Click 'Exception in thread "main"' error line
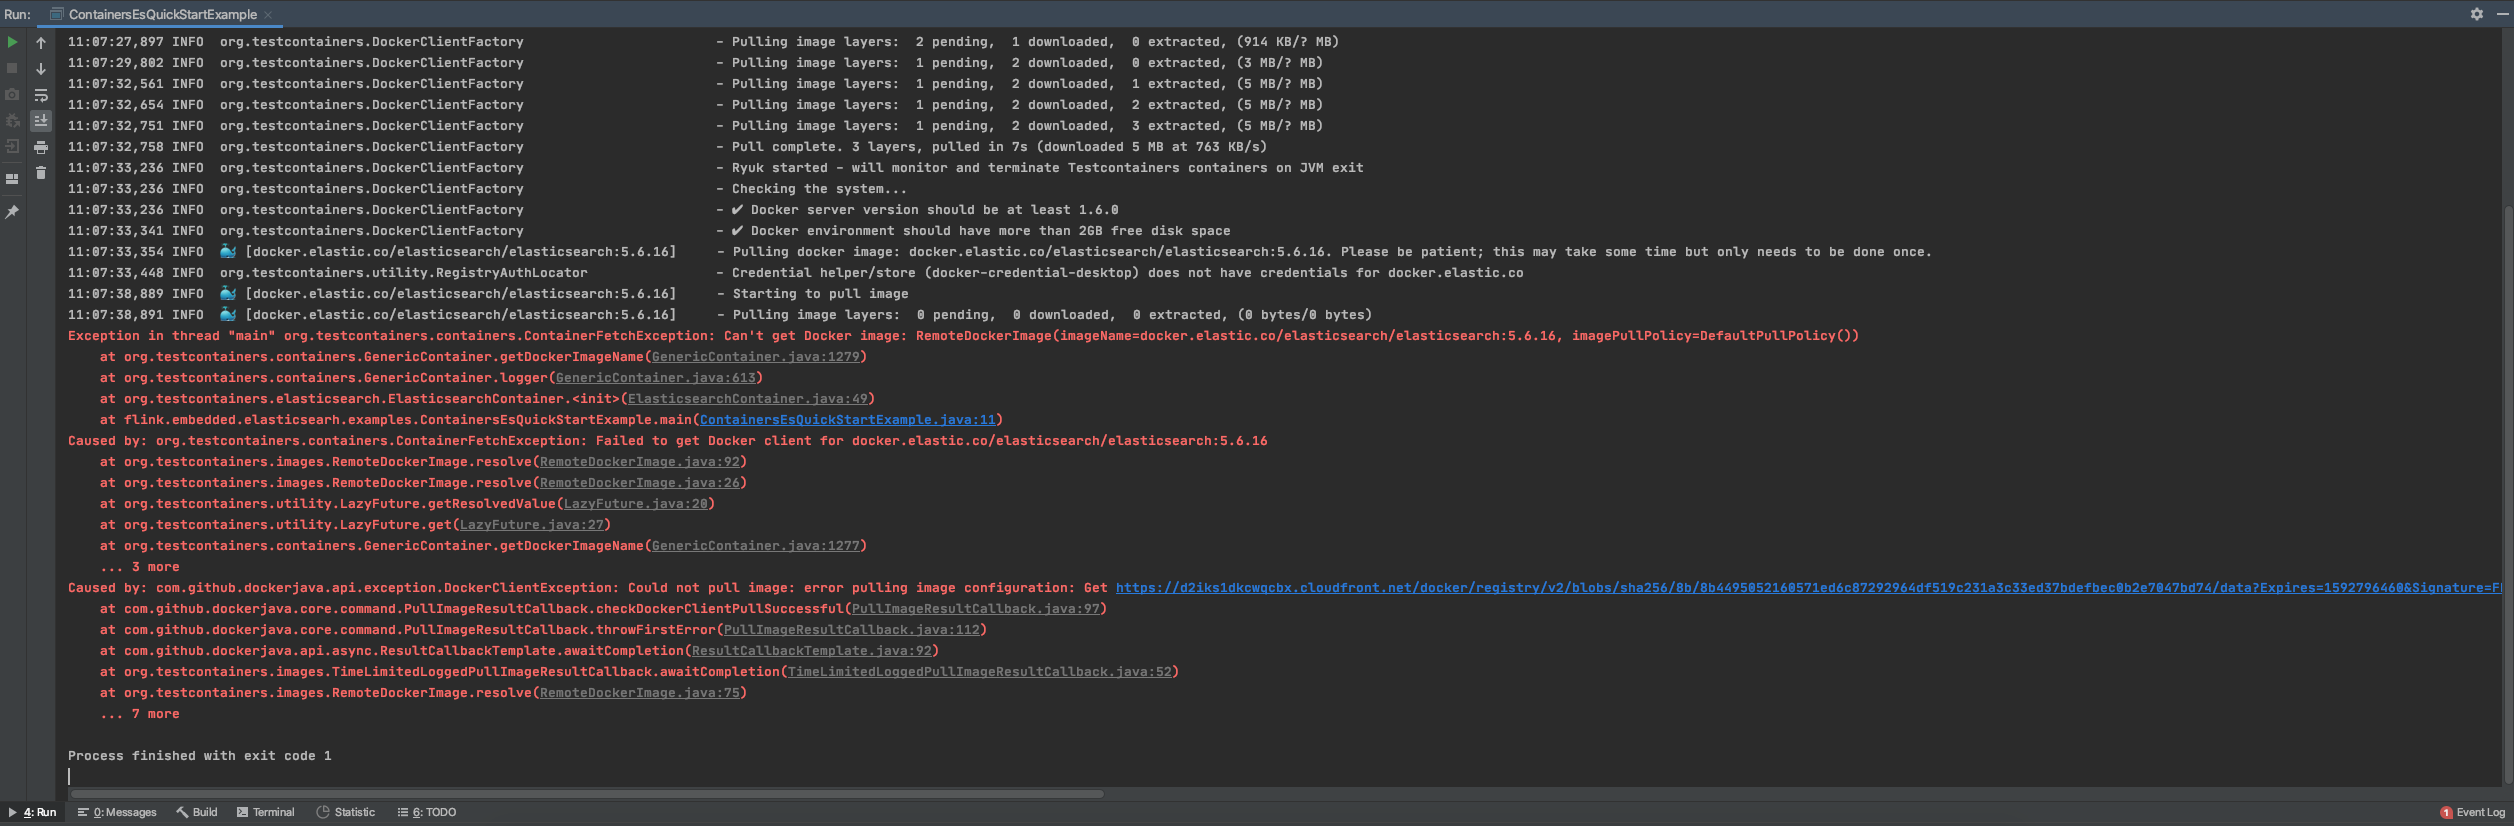Screen dimensions: 2514x826 tap(963, 336)
